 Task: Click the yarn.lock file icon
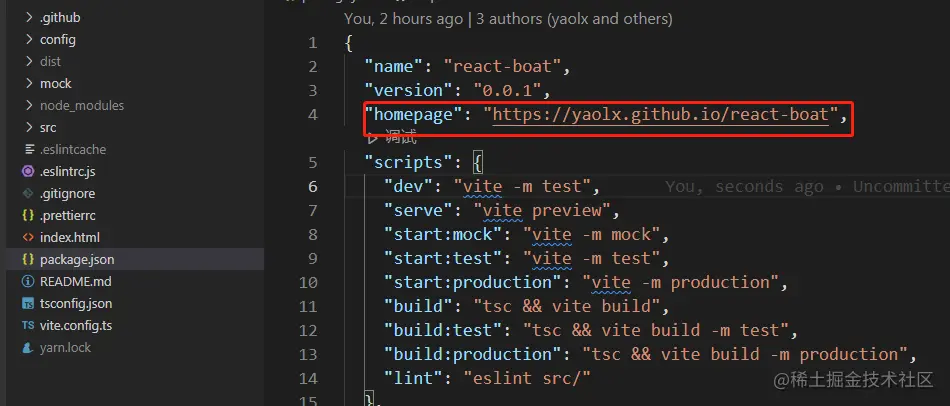(28, 347)
